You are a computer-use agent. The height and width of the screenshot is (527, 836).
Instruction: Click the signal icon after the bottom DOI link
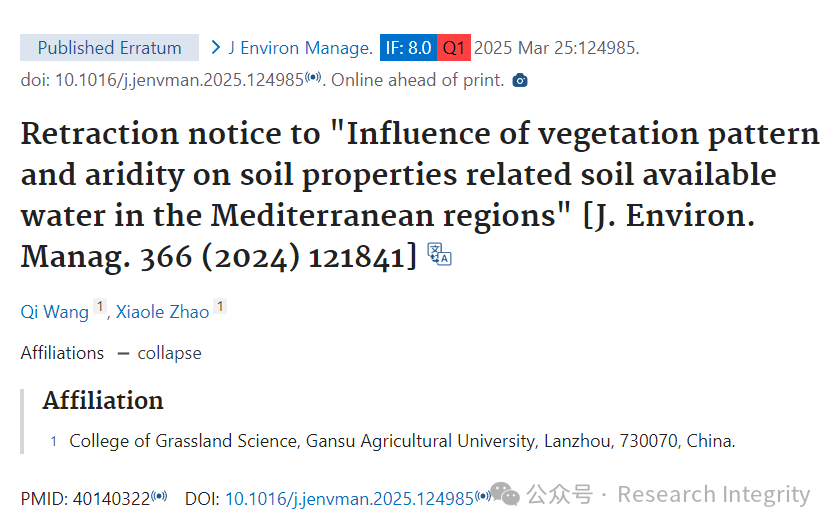click(483, 496)
